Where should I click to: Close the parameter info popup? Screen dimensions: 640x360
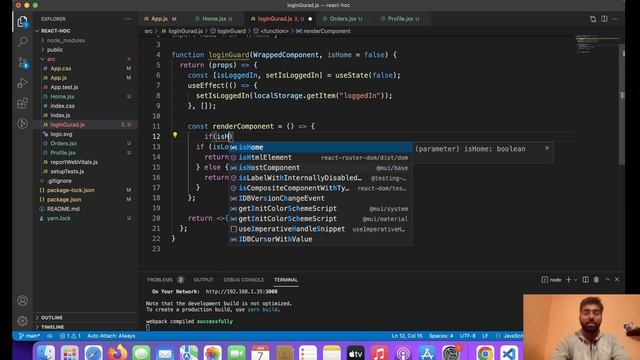[547, 148]
